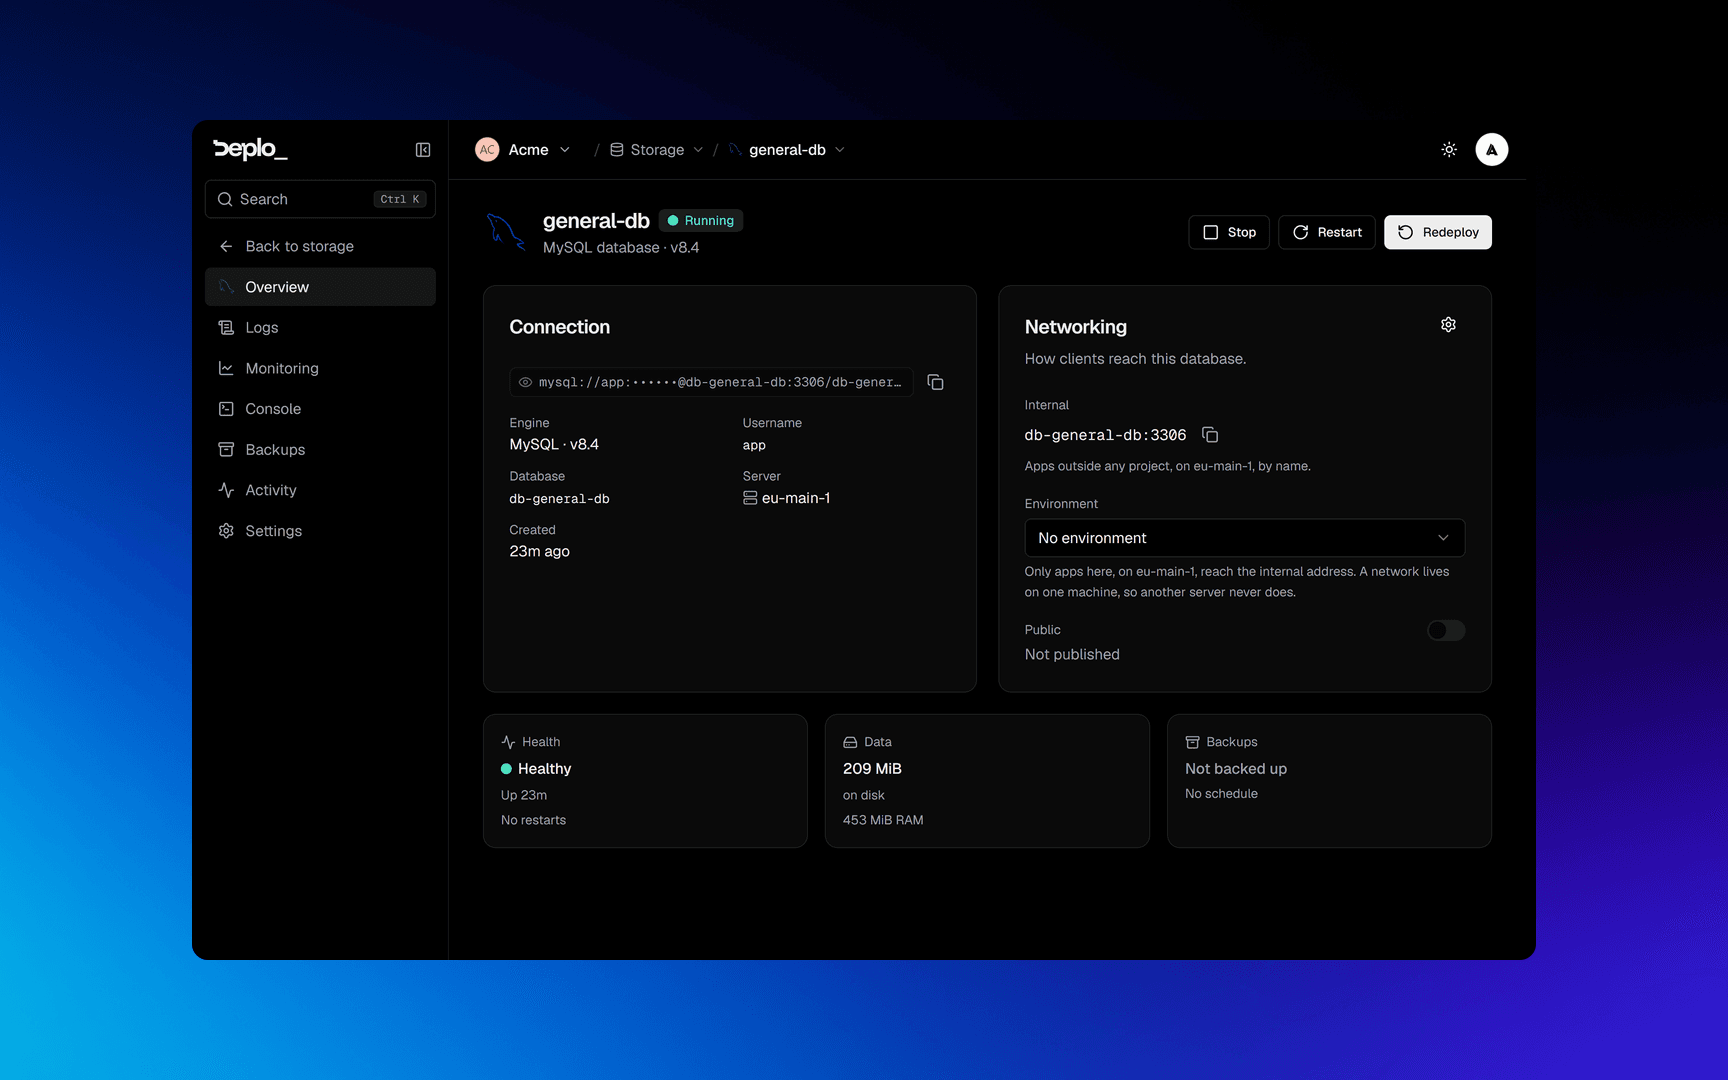Click 'MySQL · v8.4' engine value
Image resolution: width=1728 pixels, height=1080 pixels.
click(x=554, y=444)
